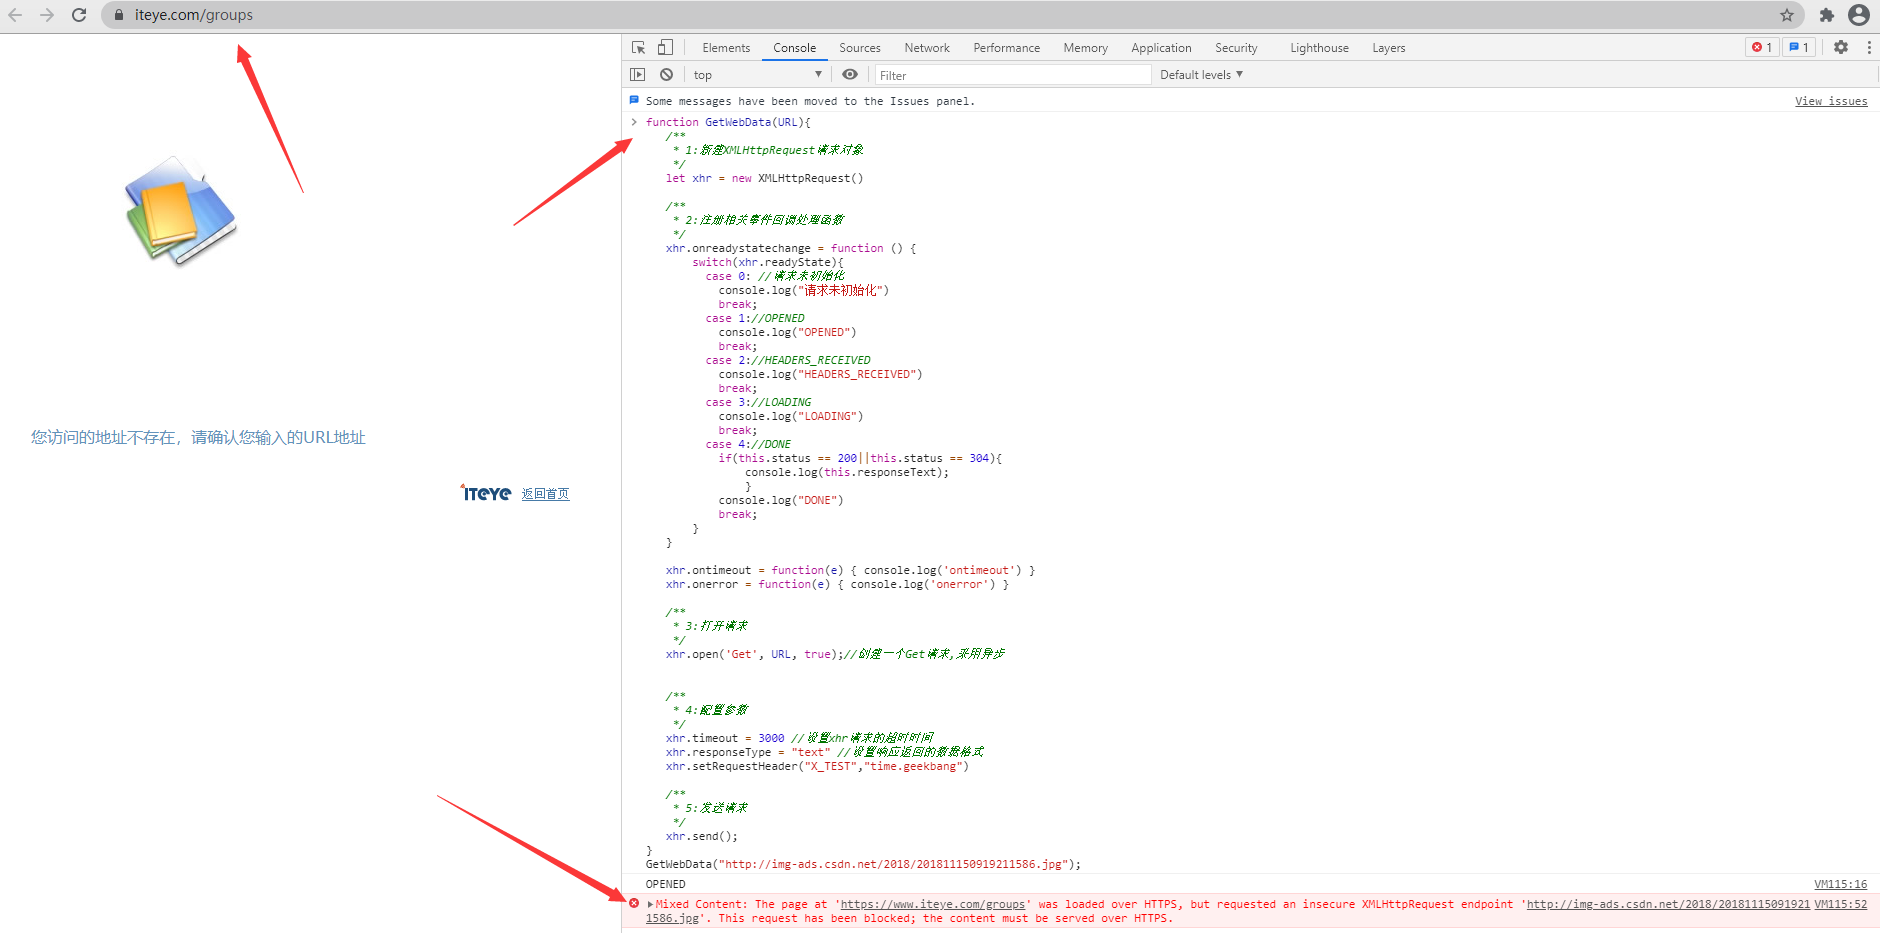The image size is (1880, 933).
Task: Open the 'top' frame context dropdown
Action: point(757,74)
